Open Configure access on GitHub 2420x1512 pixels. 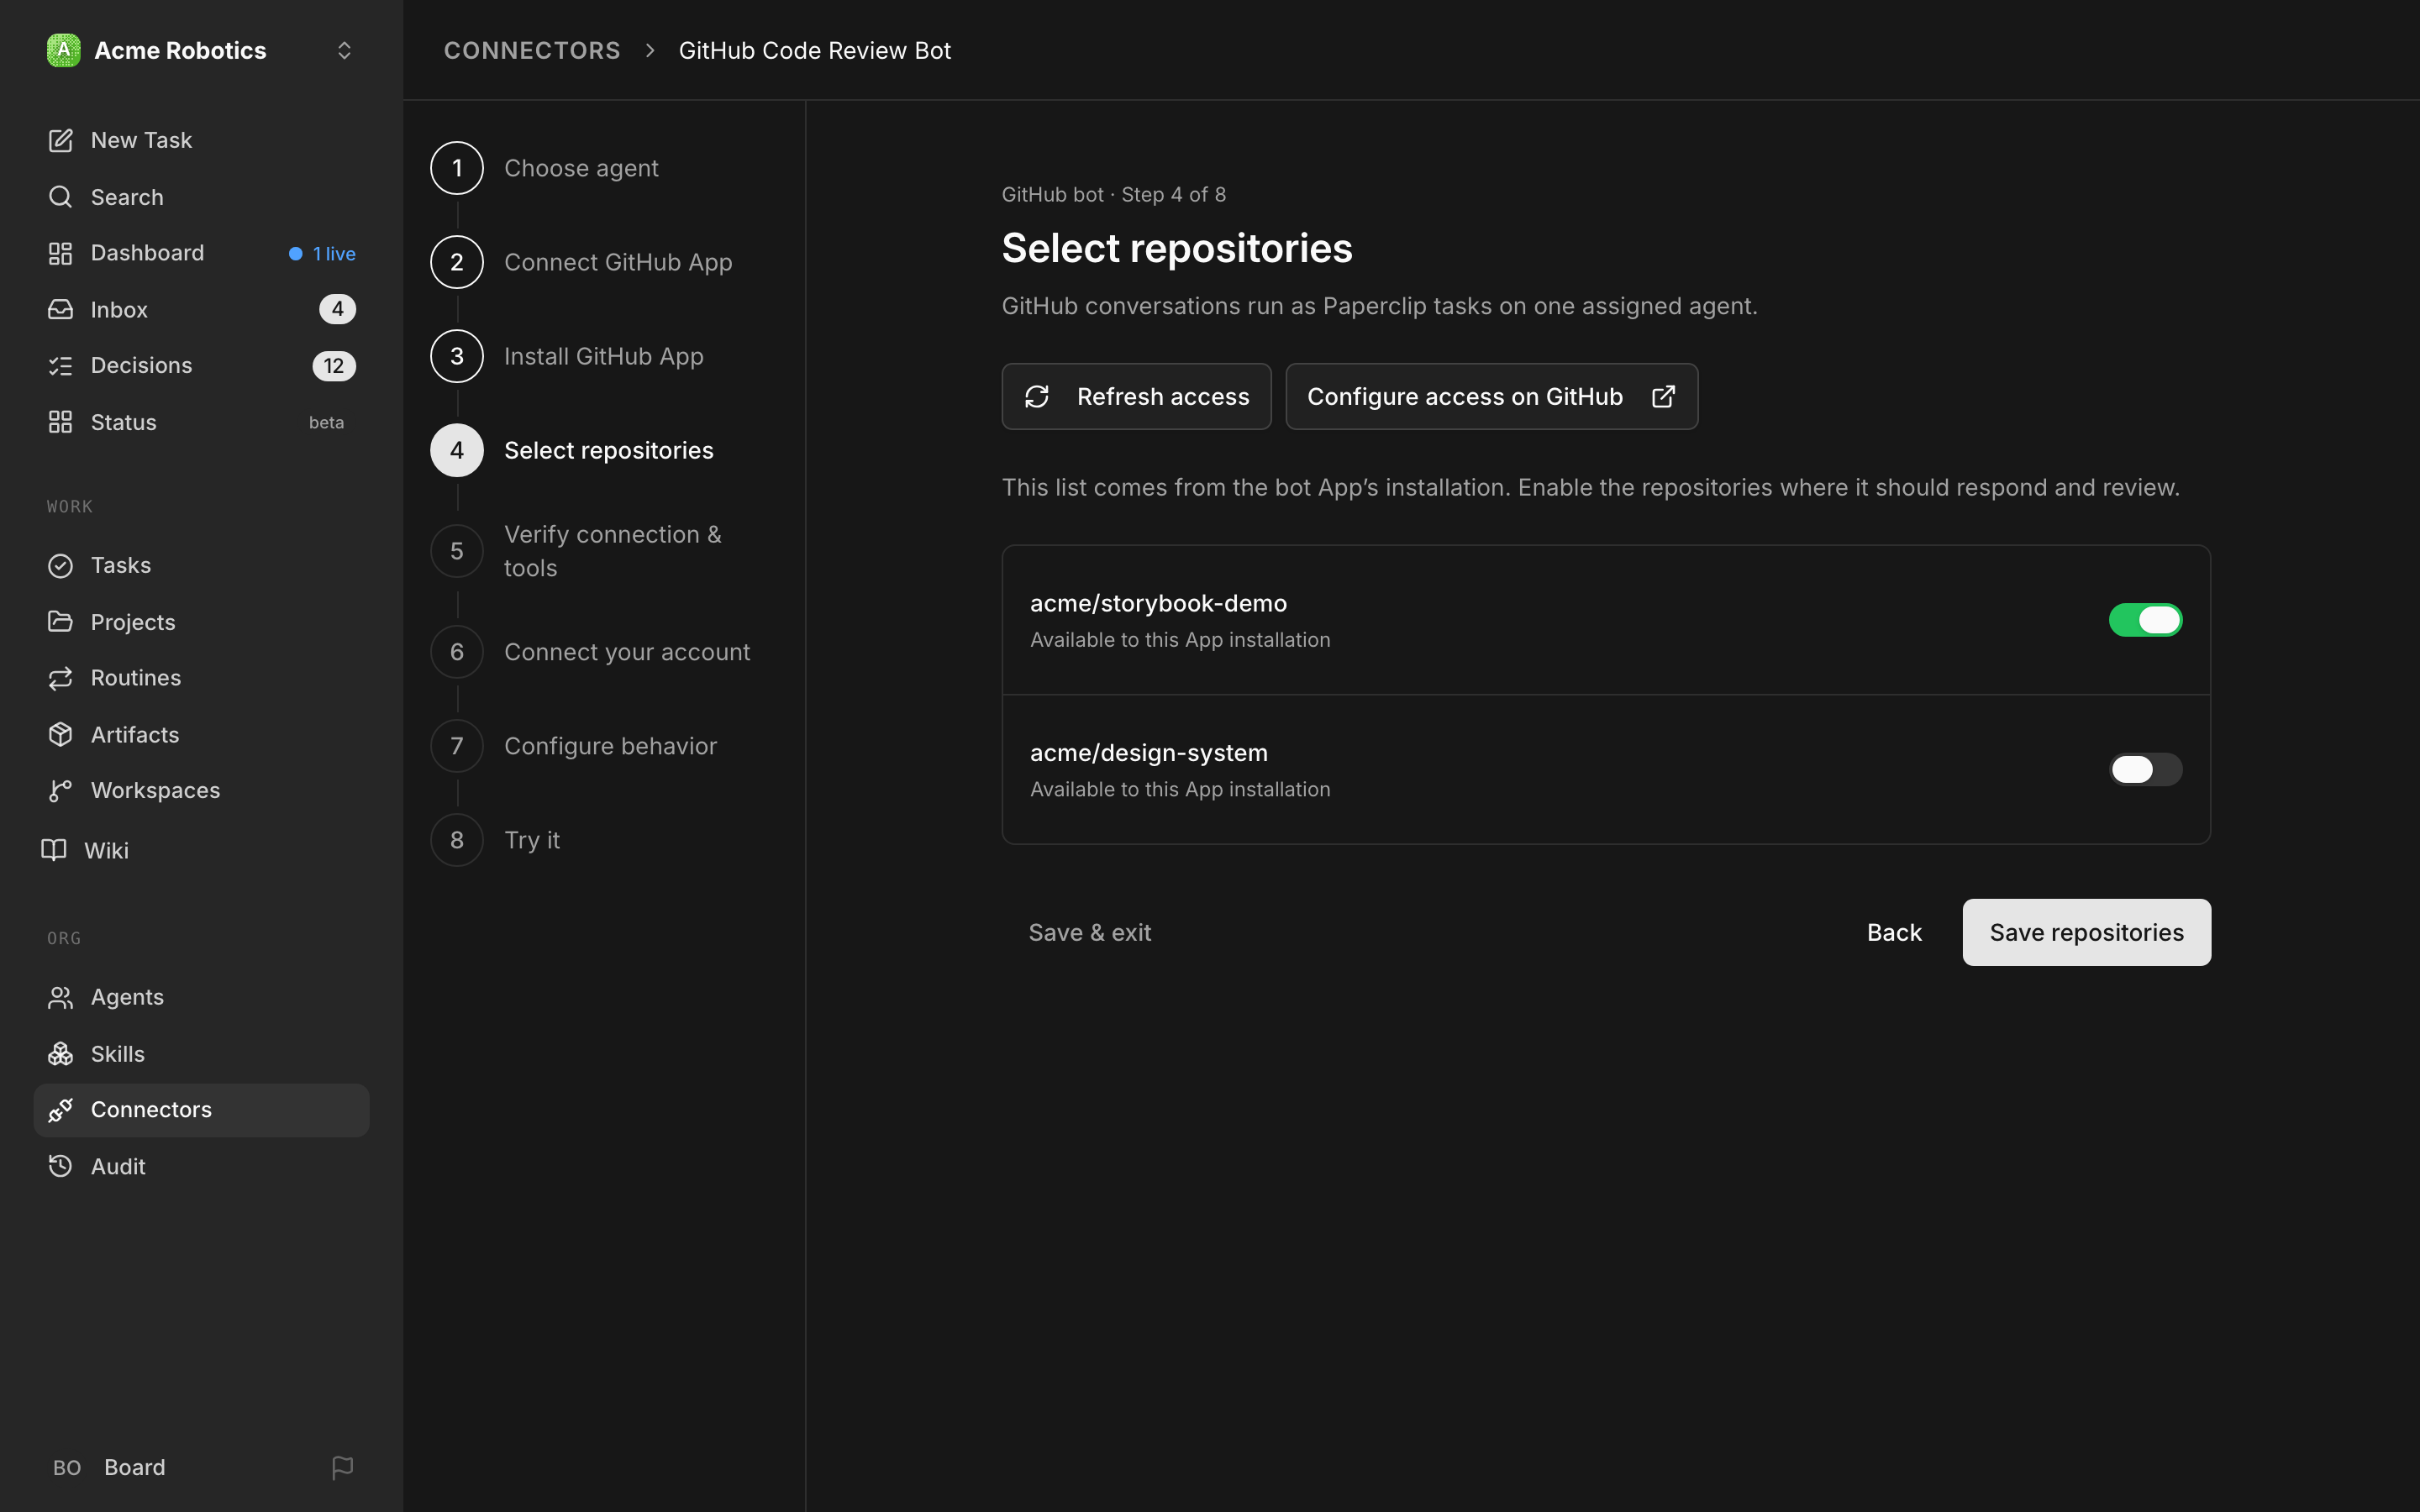(1491, 397)
